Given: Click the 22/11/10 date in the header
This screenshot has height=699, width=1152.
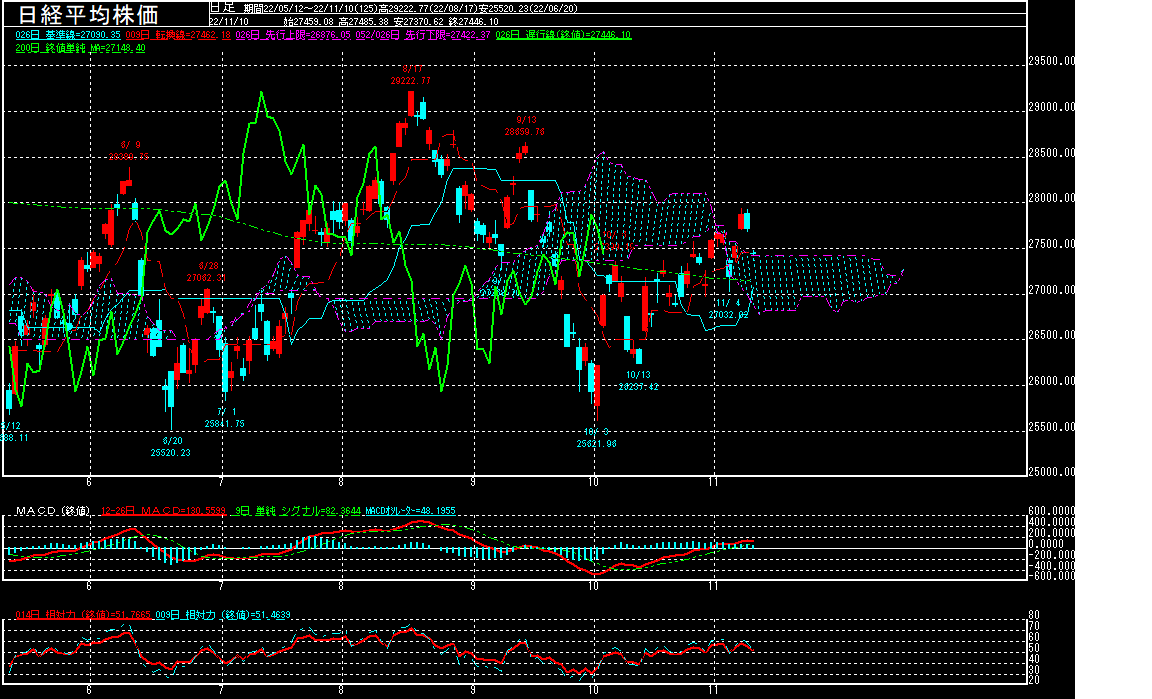Looking at the screenshot, I should pyautogui.click(x=228, y=22).
